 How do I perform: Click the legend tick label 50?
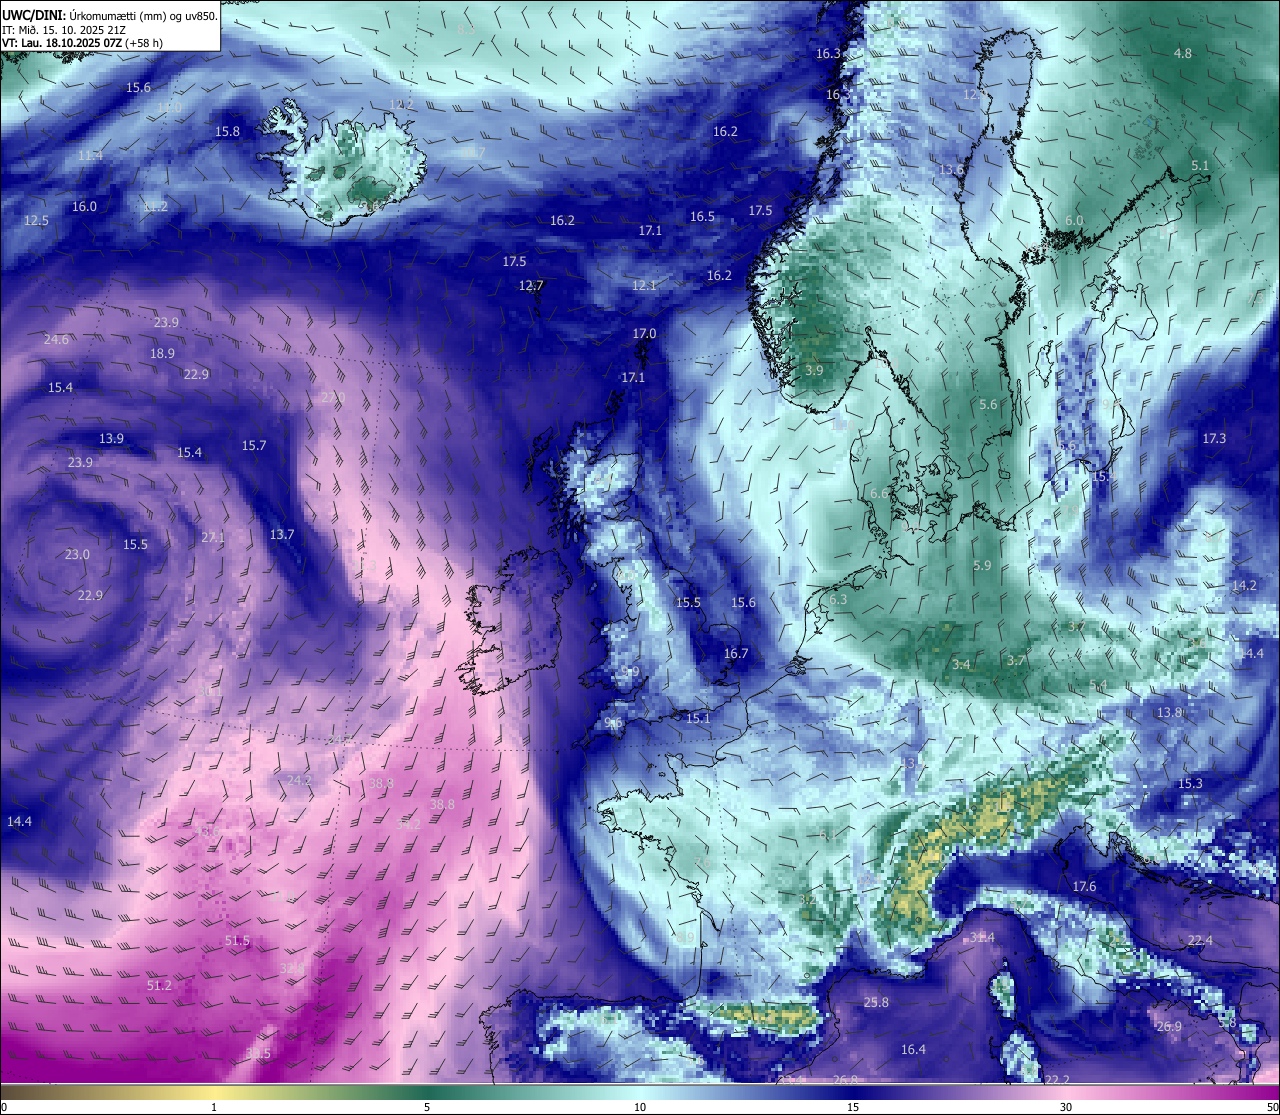click(x=1271, y=1107)
